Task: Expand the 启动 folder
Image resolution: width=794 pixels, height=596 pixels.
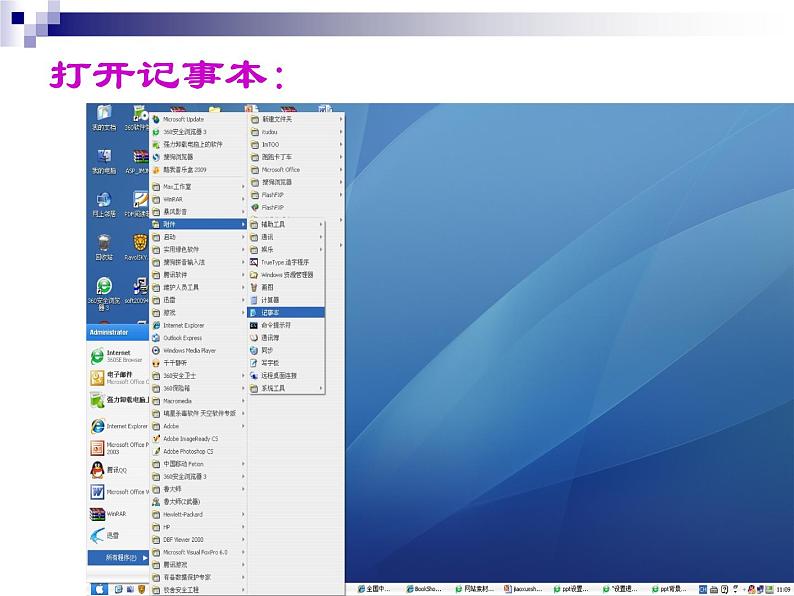Action: tap(198, 237)
